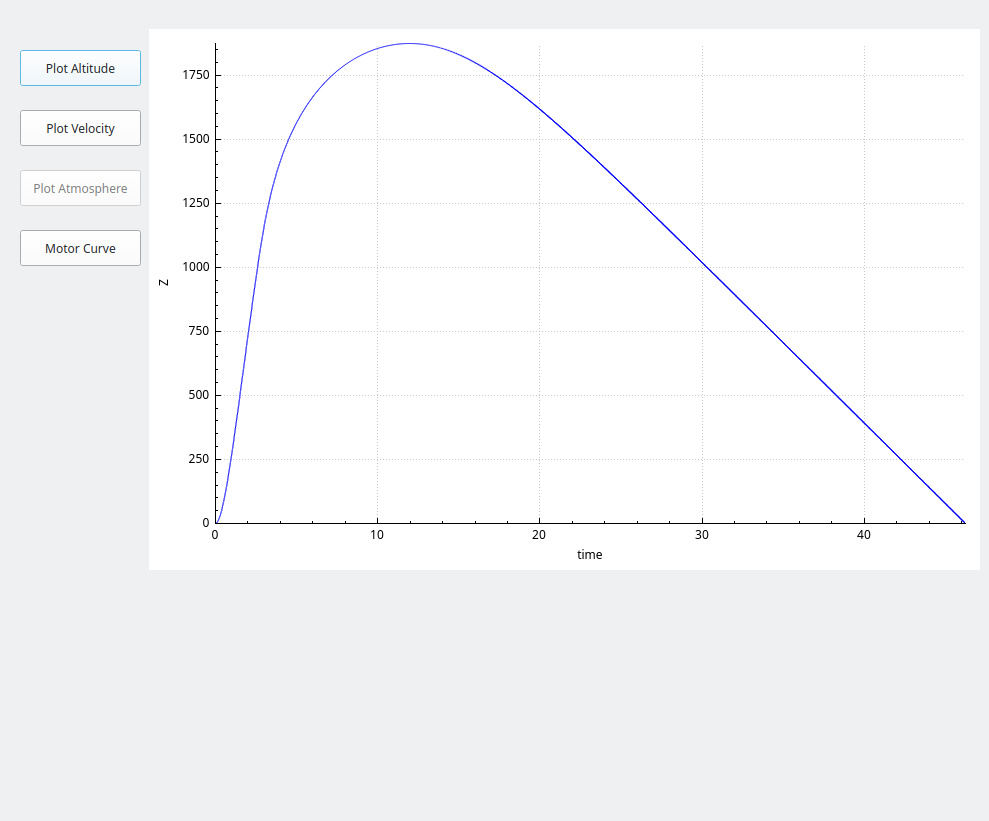Click the 0 tick label on the time axis
Image resolution: width=989 pixels, height=821 pixels.
click(x=215, y=536)
